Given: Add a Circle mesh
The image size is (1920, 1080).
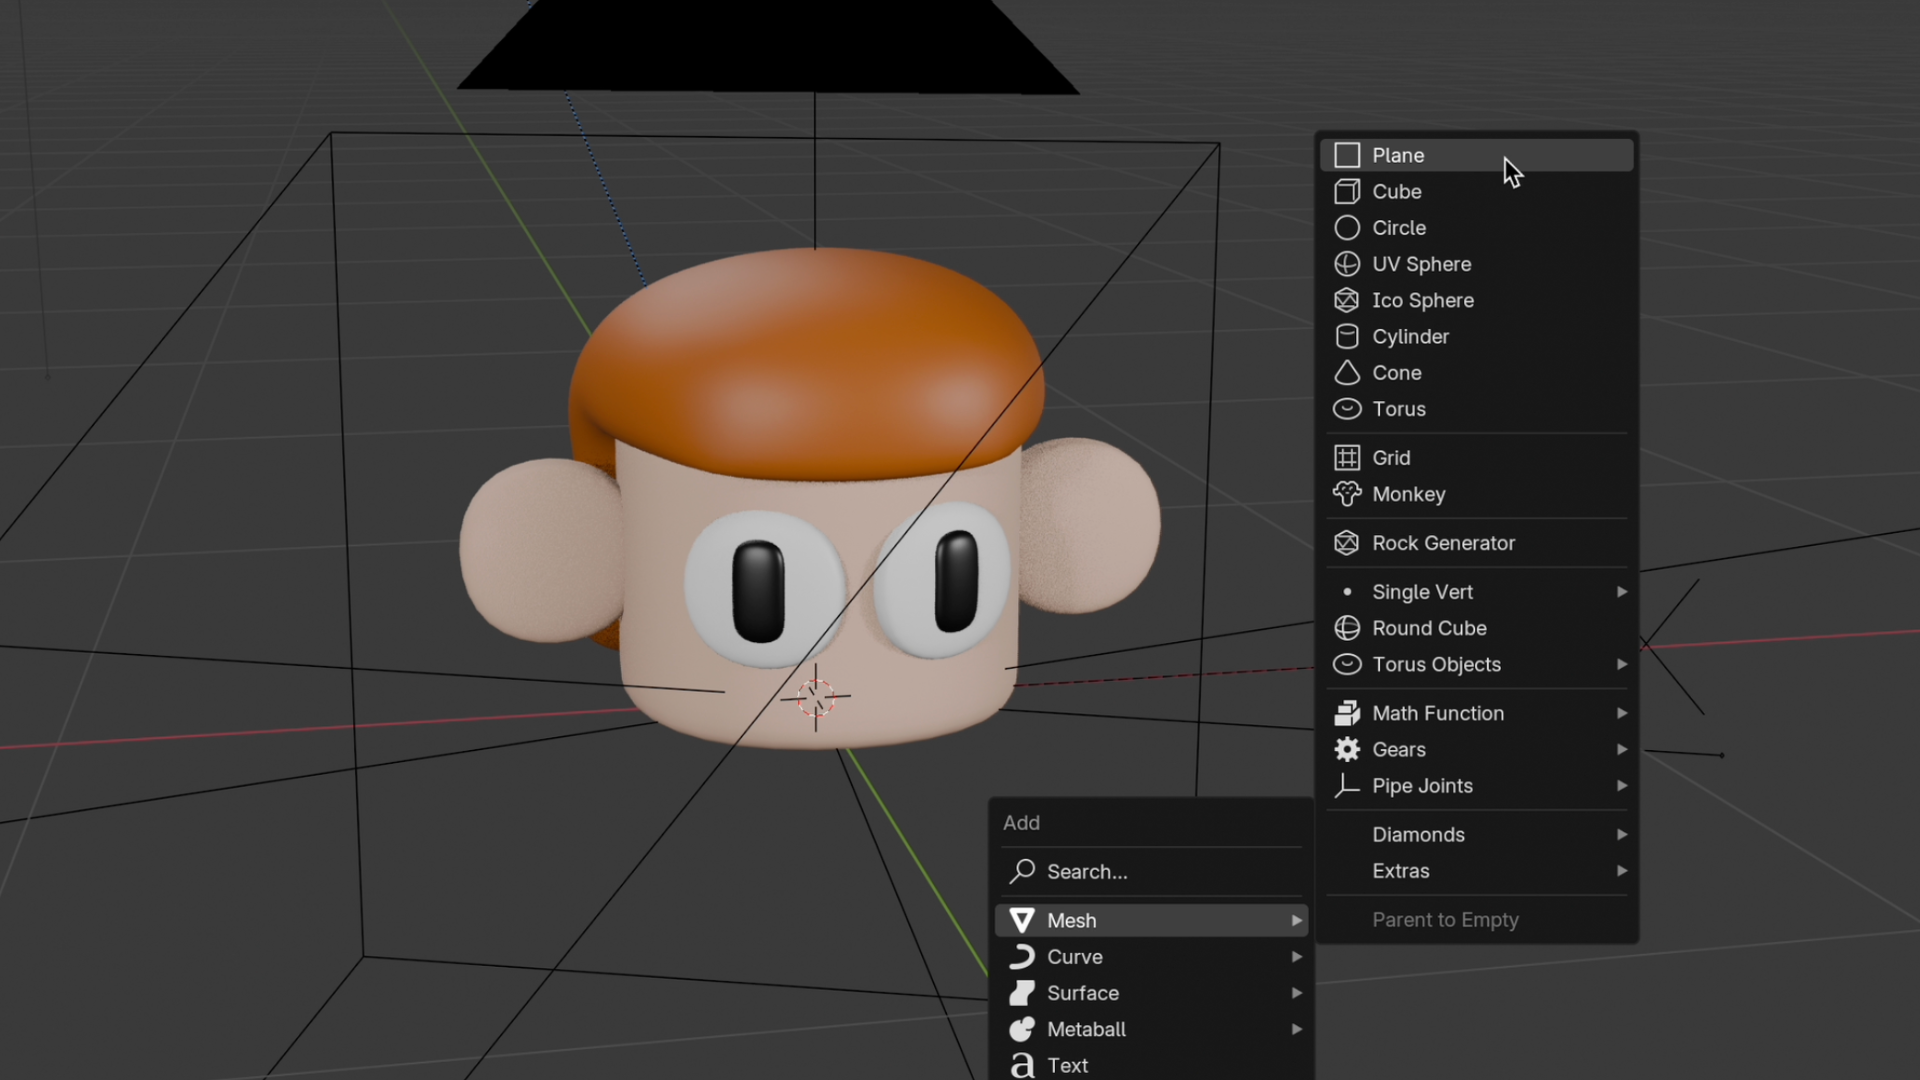Looking at the screenshot, I should [x=1477, y=228].
